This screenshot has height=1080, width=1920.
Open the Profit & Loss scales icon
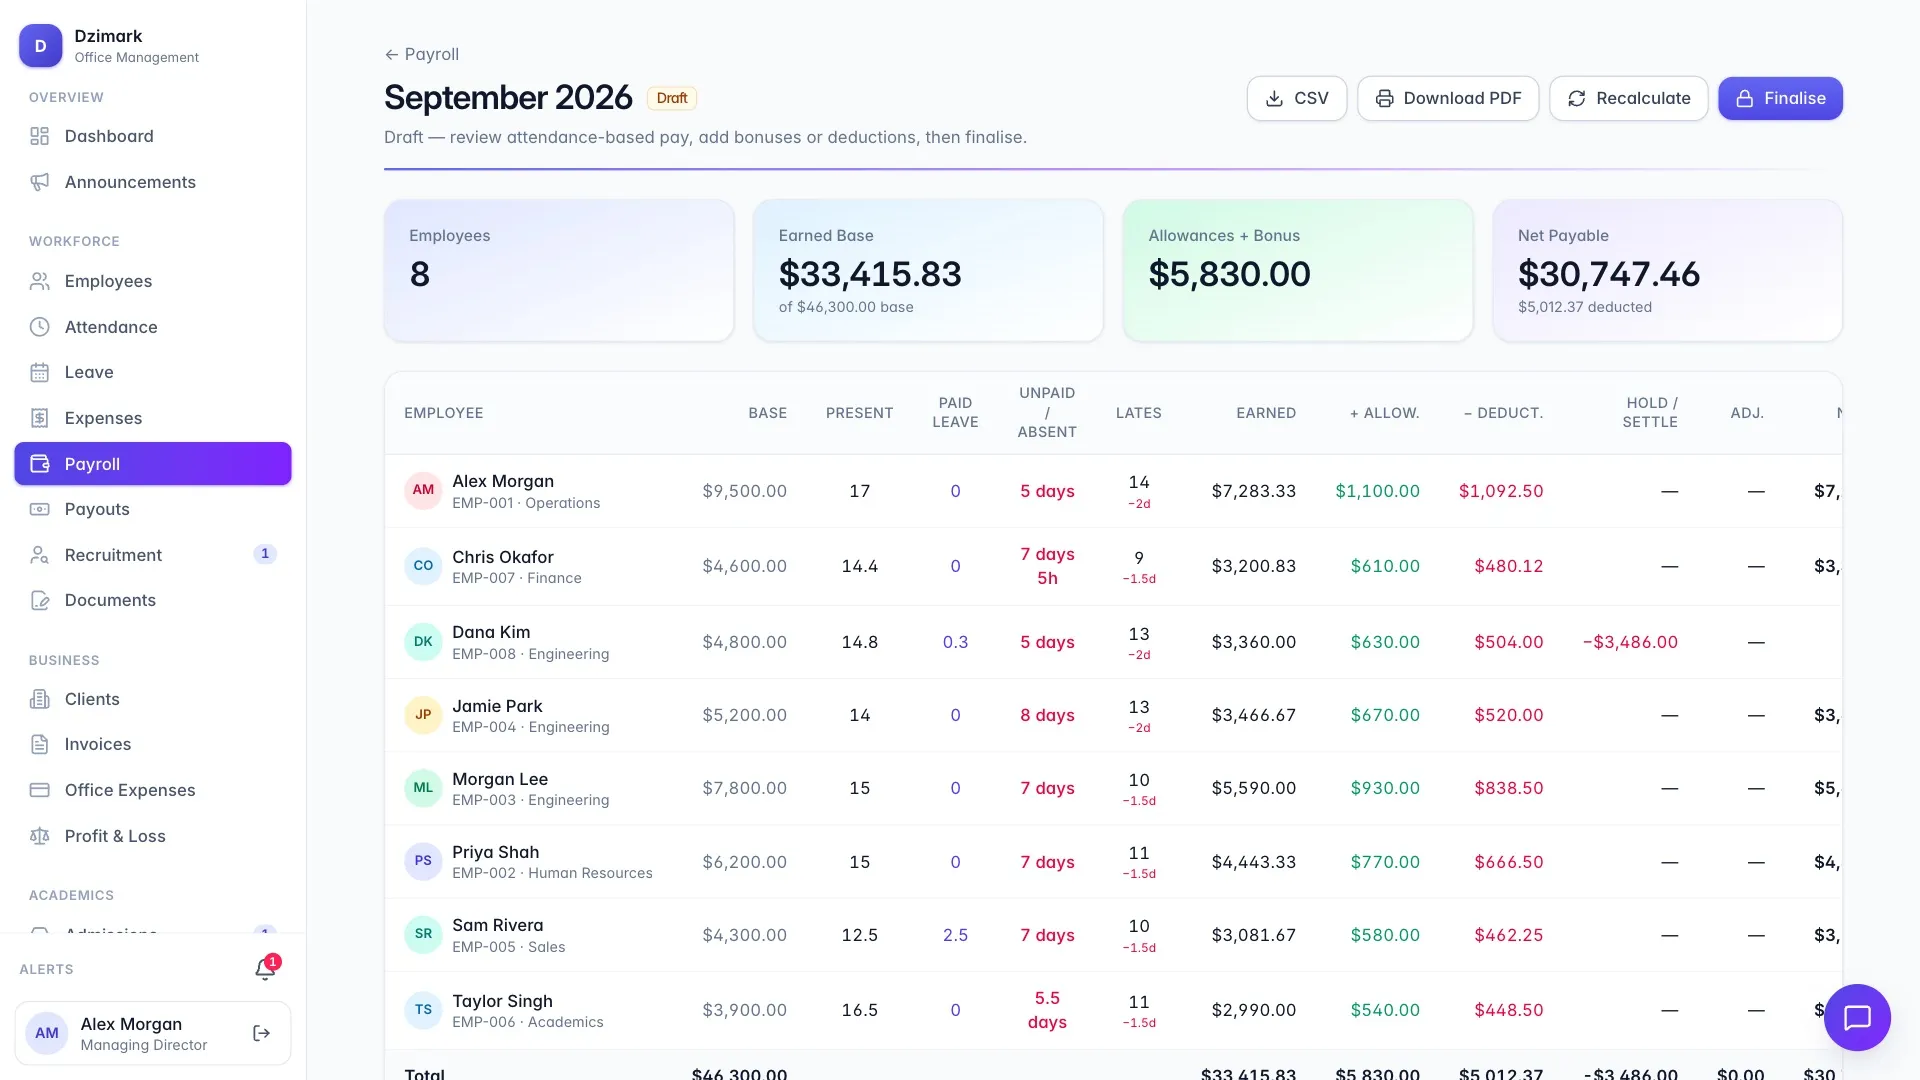point(39,836)
